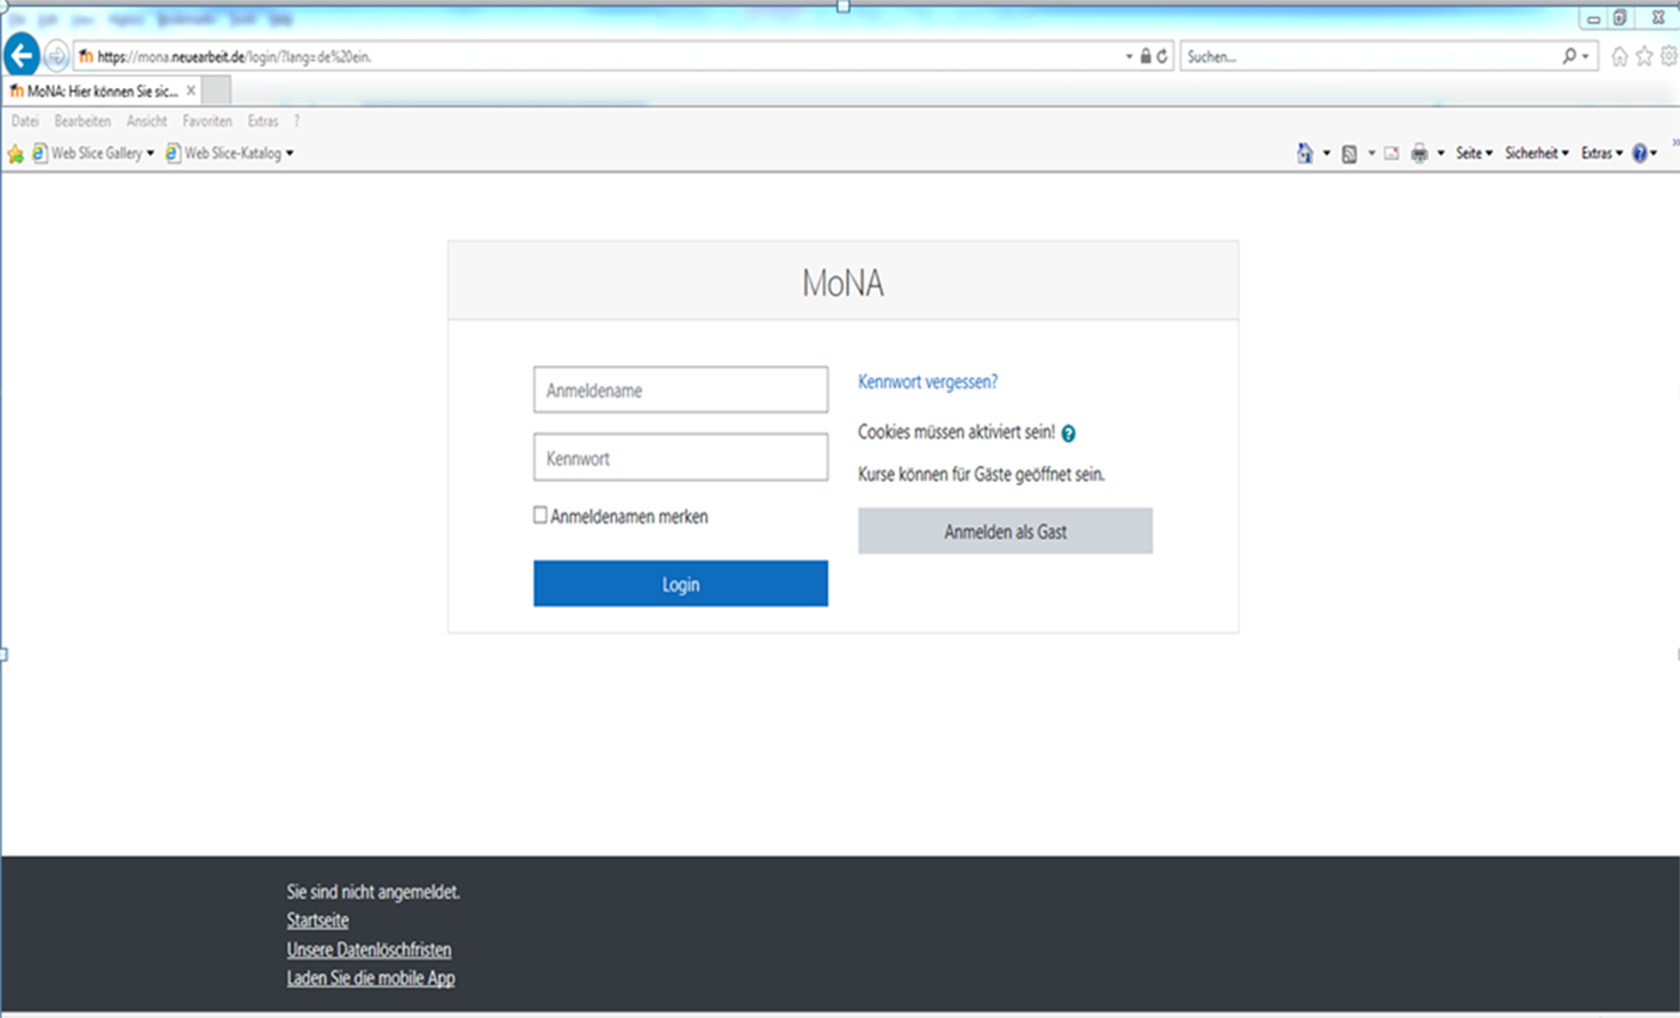Open a new empty tab

pyautogui.click(x=217, y=91)
